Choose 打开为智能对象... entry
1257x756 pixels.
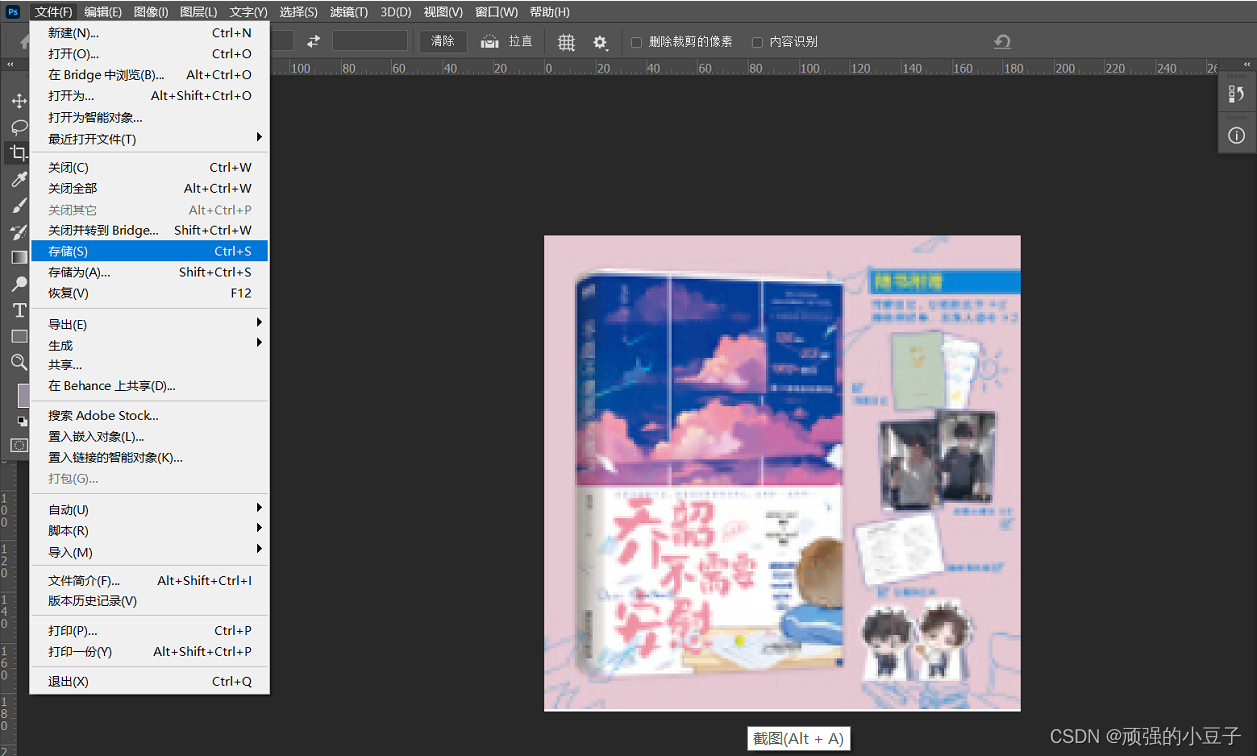pos(150,117)
